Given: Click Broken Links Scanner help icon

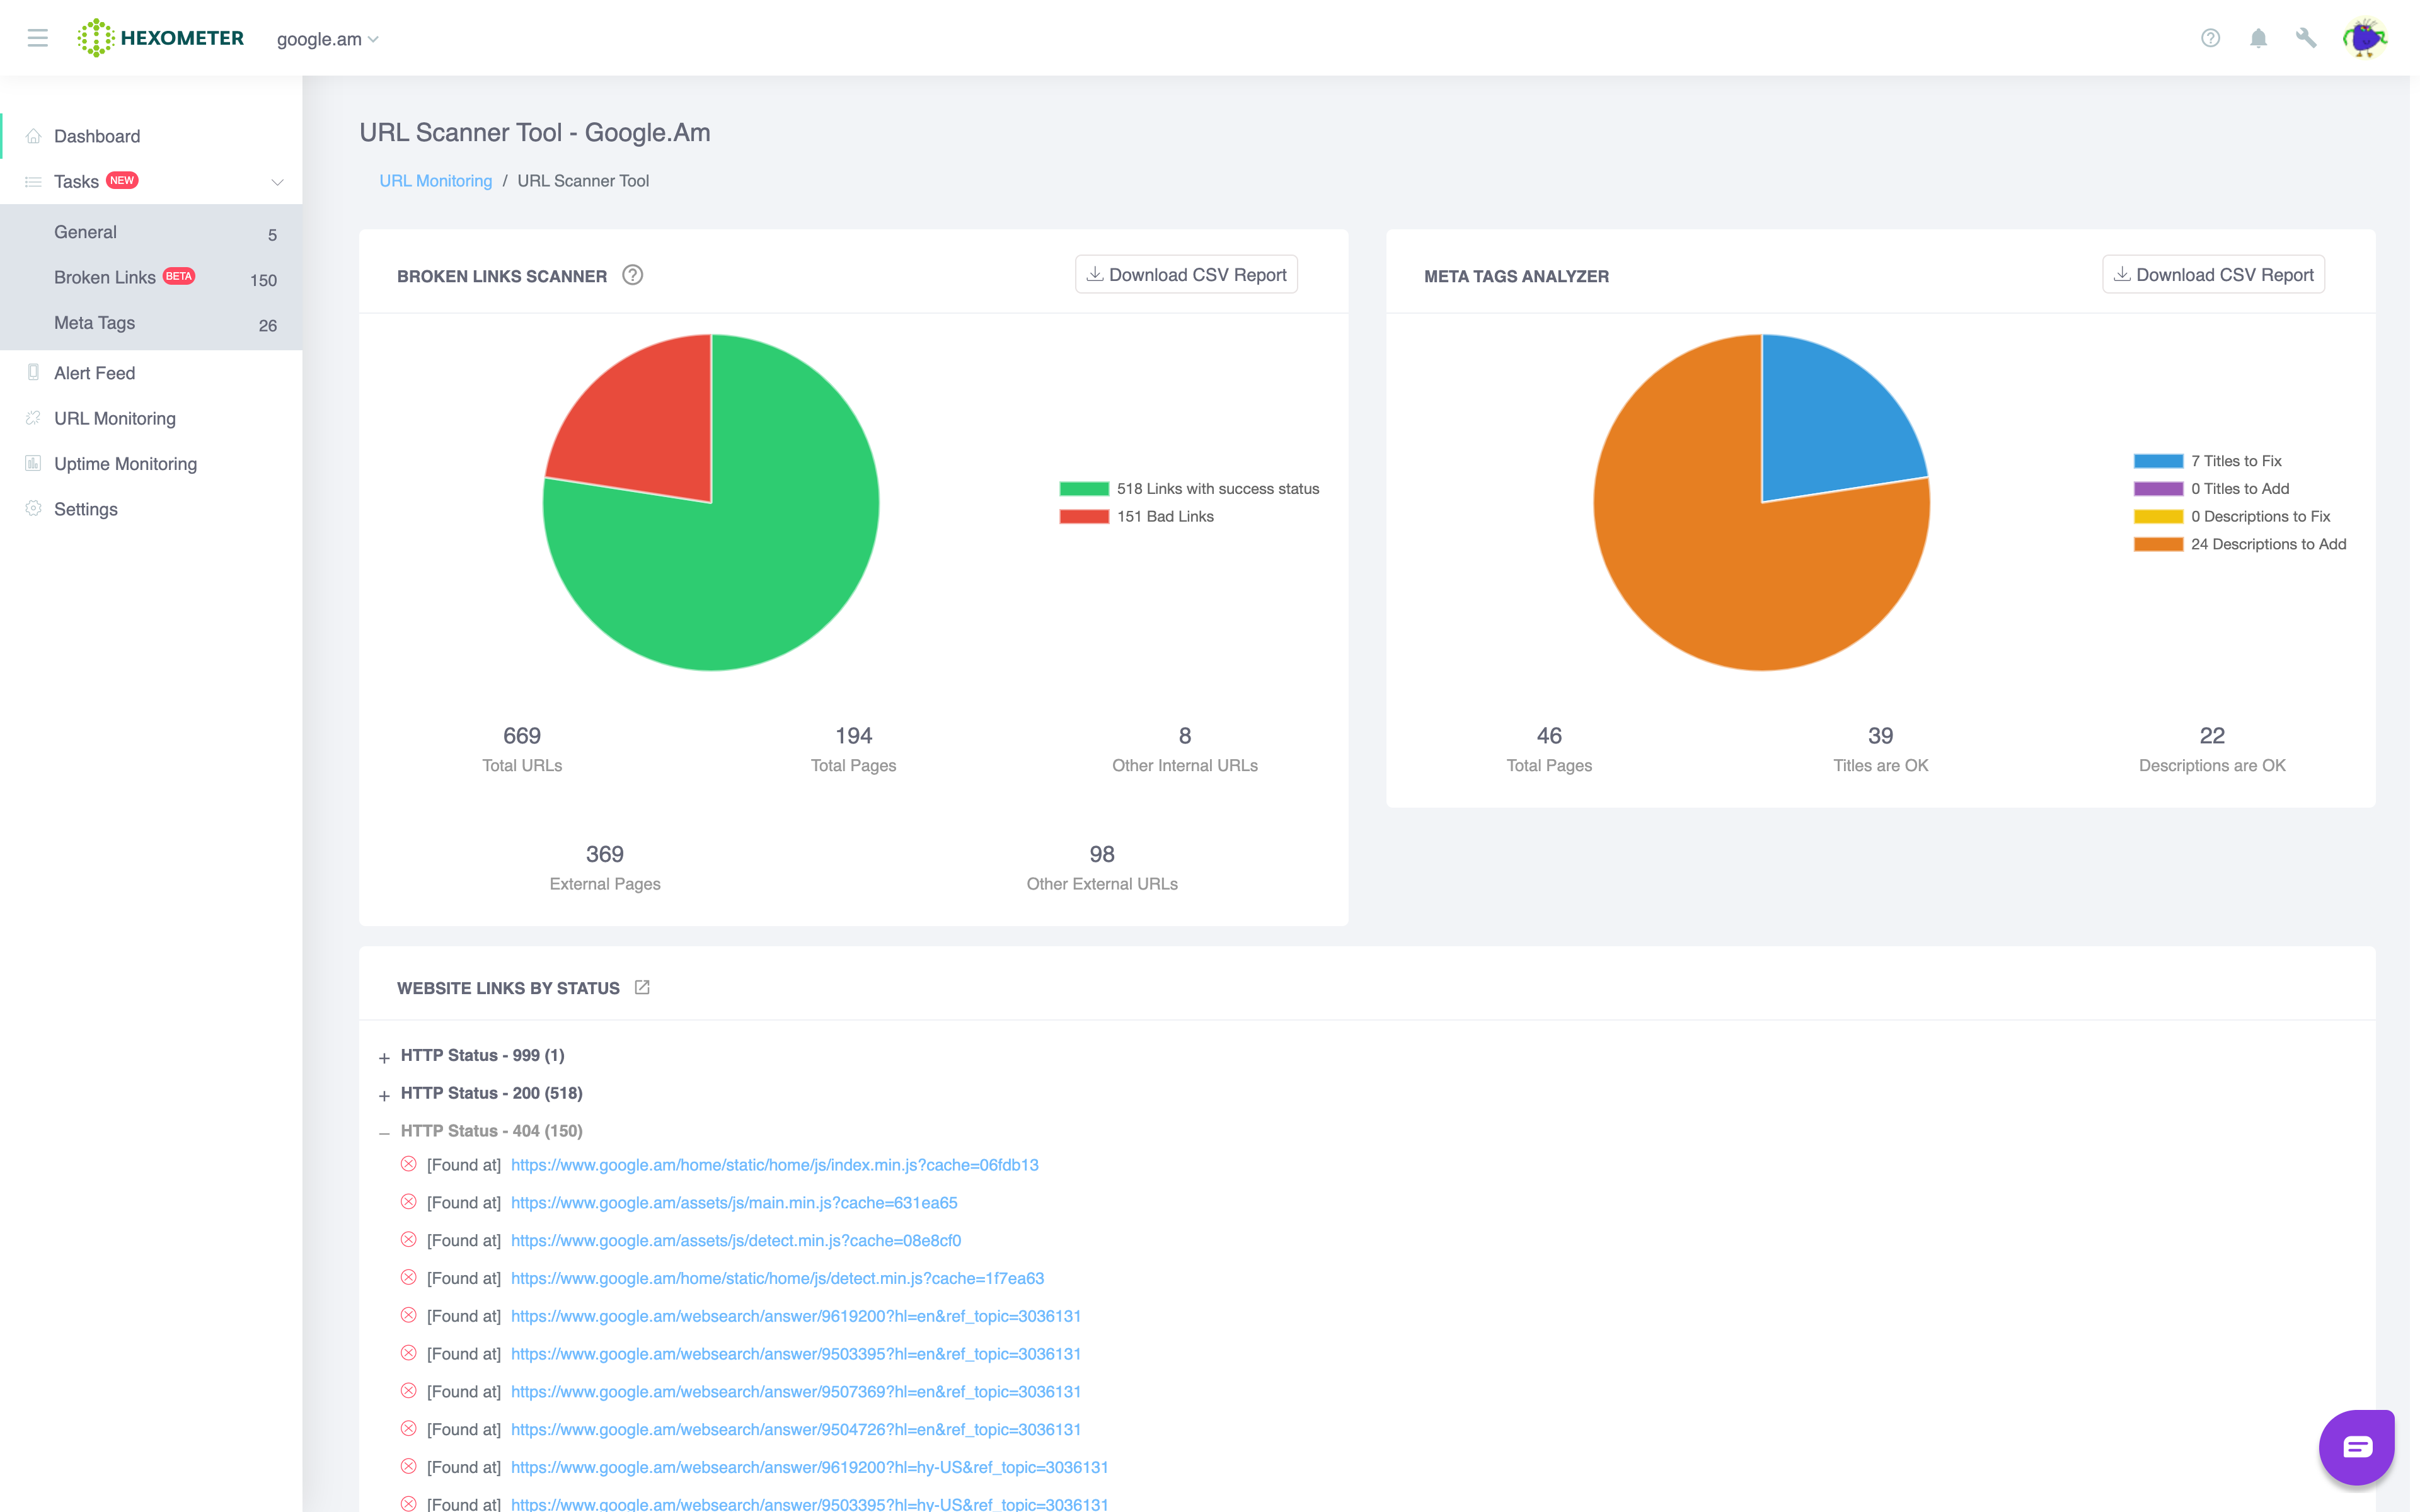Looking at the screenshot, I should tap(633, 275).
